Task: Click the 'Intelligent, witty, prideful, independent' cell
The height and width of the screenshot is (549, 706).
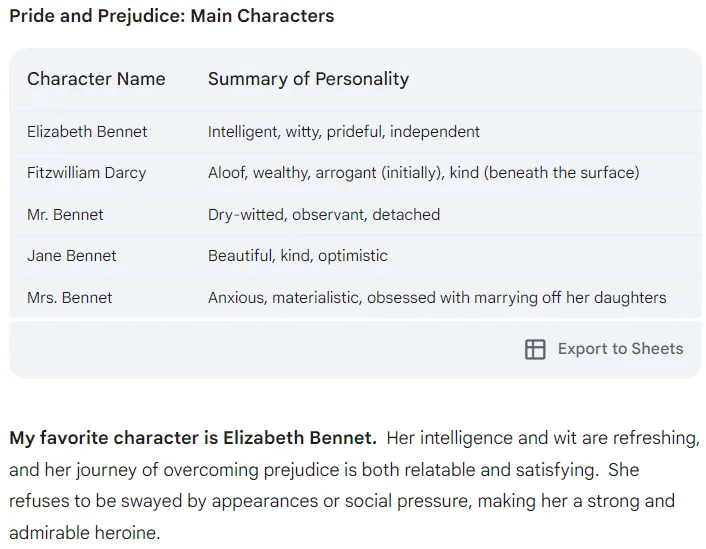Action: click(x=344, y=132)
